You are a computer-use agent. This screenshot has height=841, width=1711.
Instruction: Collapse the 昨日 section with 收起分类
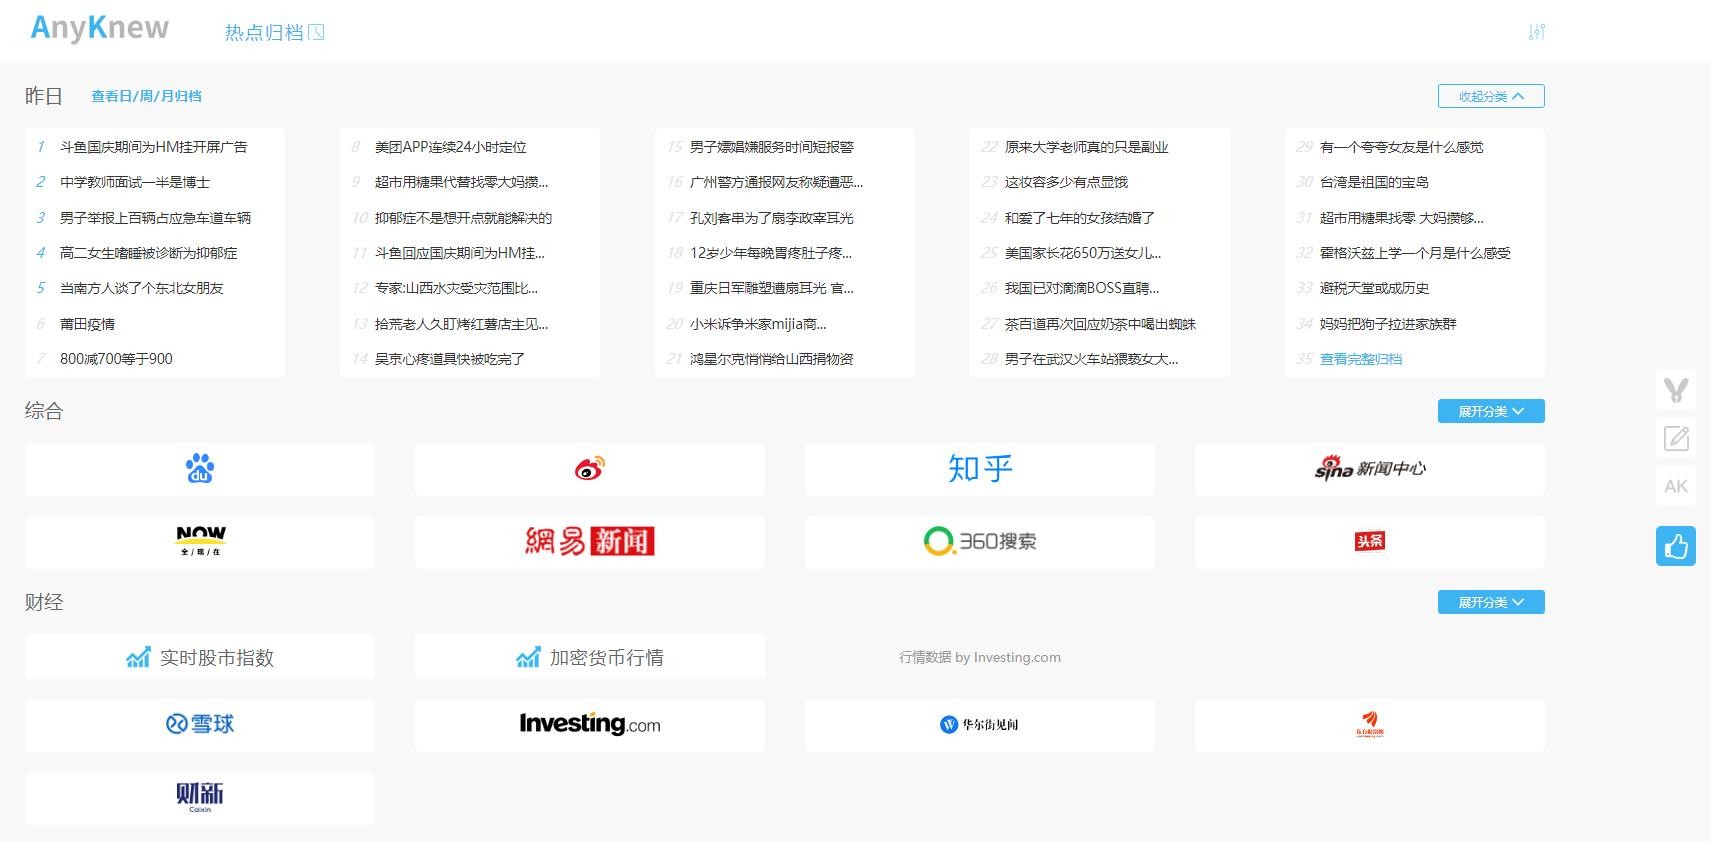pos(1490,96)
